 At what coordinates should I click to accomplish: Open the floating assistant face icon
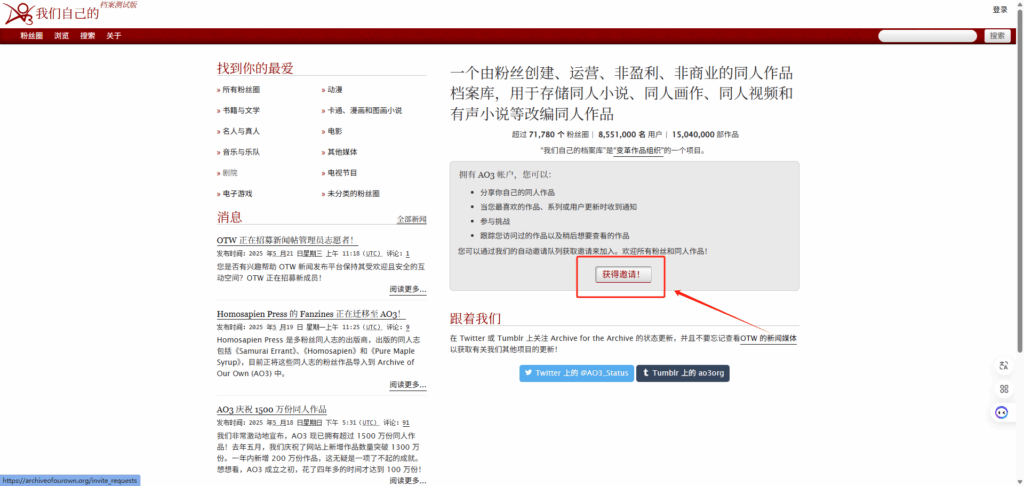1002,412
